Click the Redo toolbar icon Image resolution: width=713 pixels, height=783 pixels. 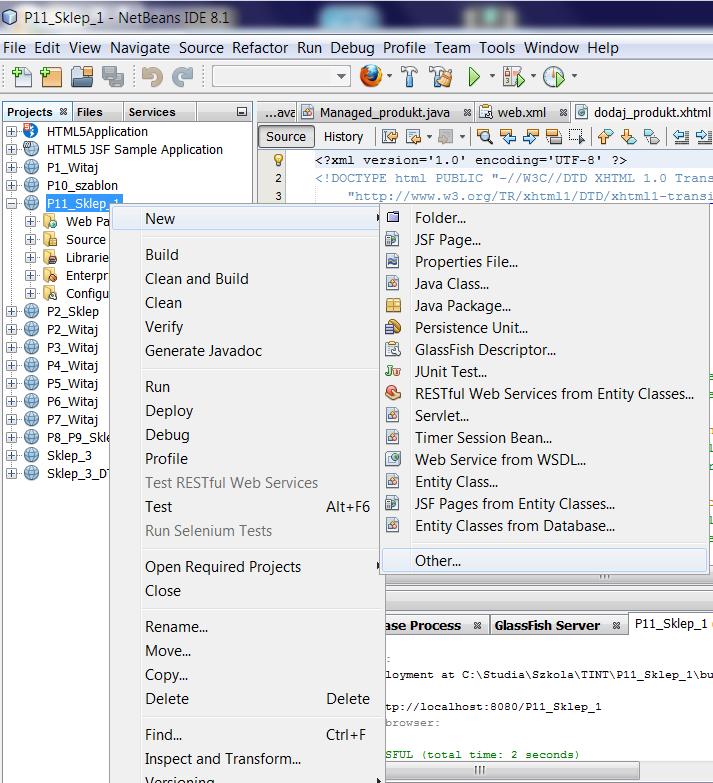coord(182,76)
